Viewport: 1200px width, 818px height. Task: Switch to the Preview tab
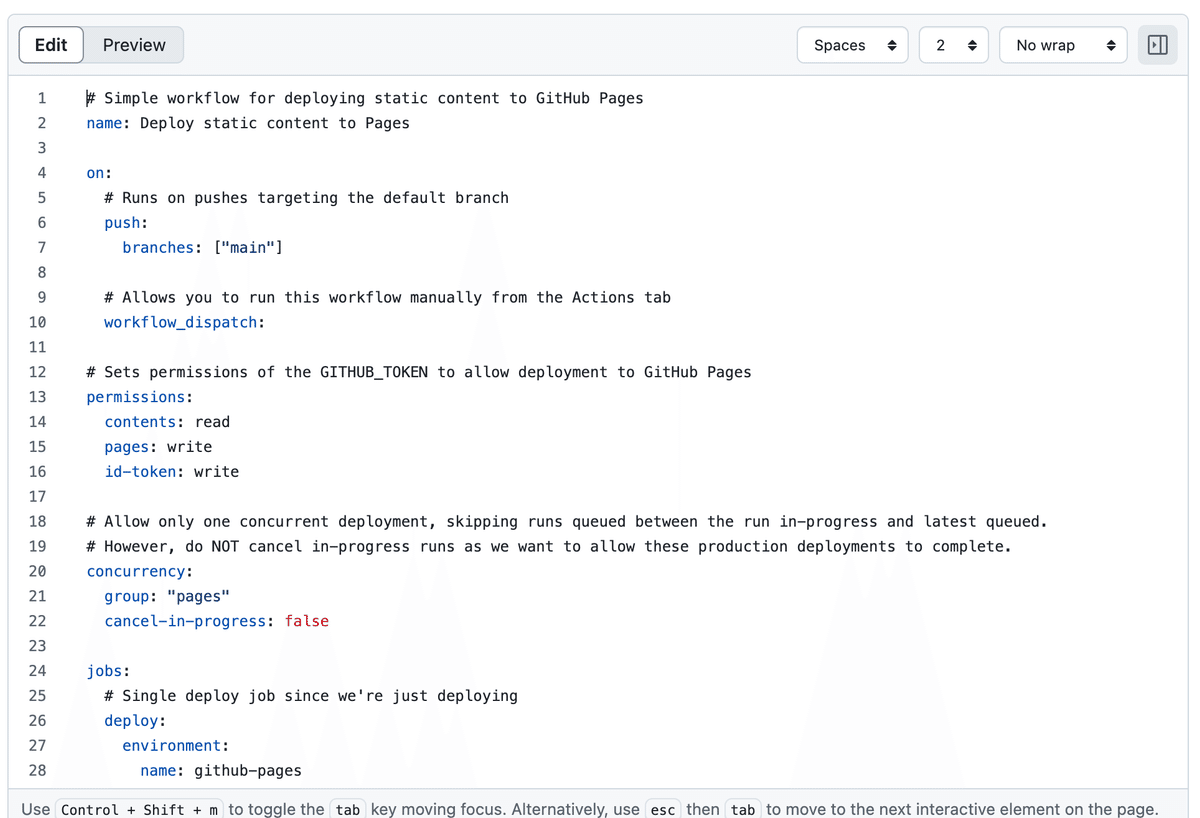pos(134,45)
